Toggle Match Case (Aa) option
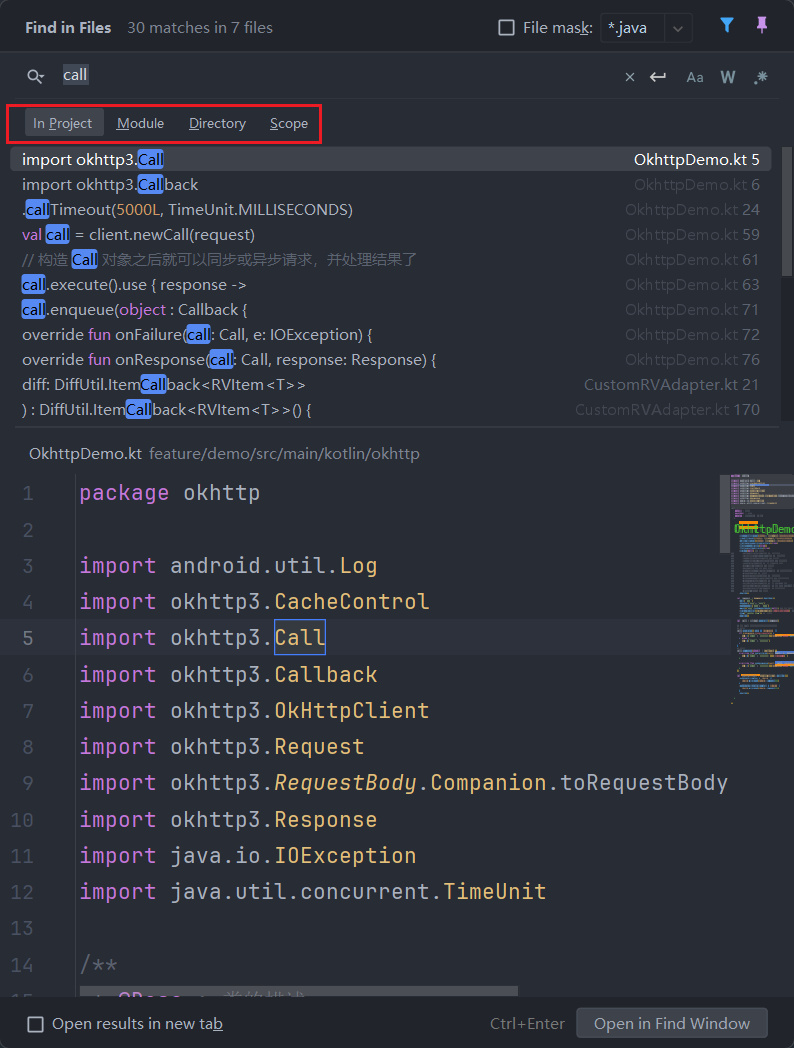Screen dimensions: 794x1048 [694, 77]
